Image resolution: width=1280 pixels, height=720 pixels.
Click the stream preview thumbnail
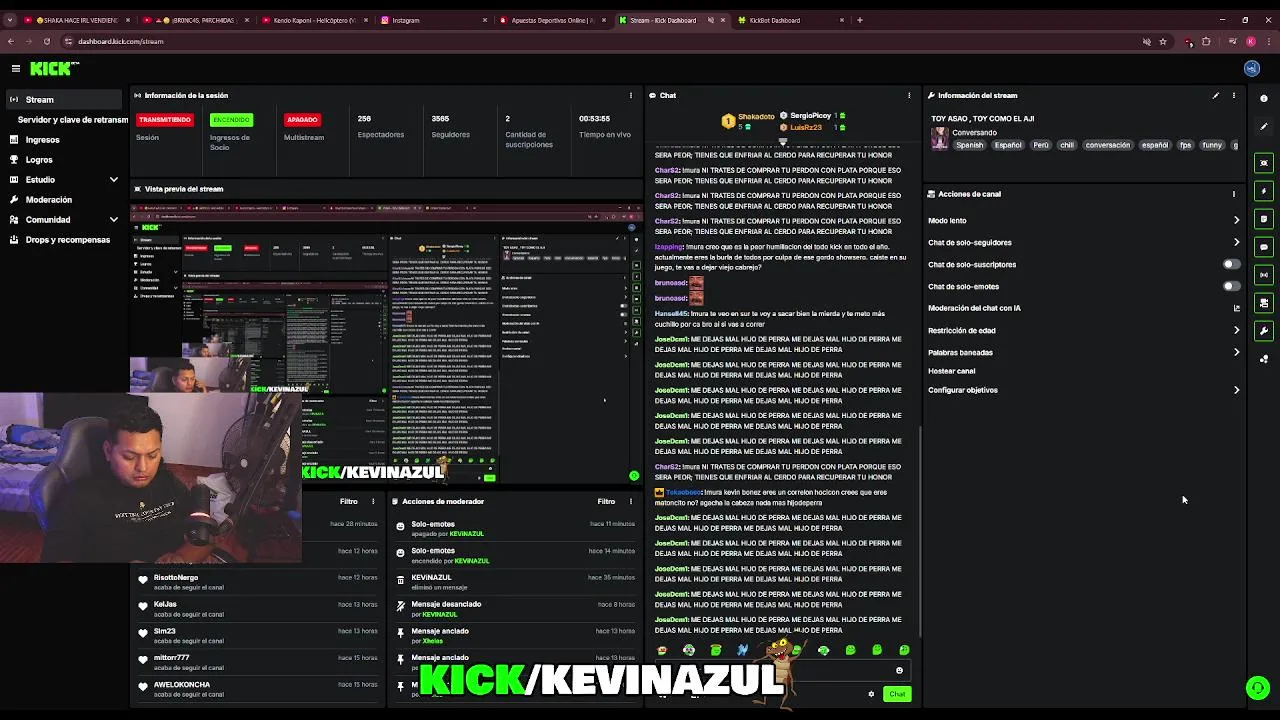(x=387, y=345)
